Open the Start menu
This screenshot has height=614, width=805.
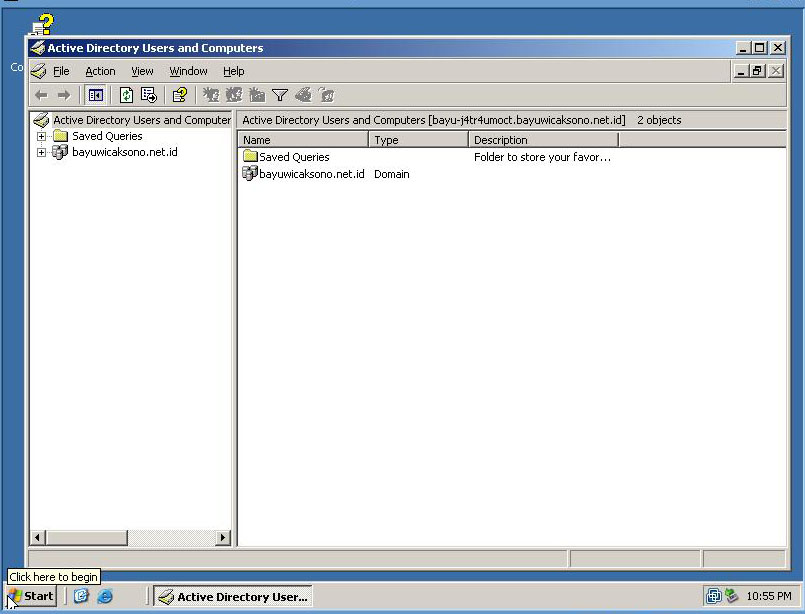pyautogui.click(x=31, y=596)
